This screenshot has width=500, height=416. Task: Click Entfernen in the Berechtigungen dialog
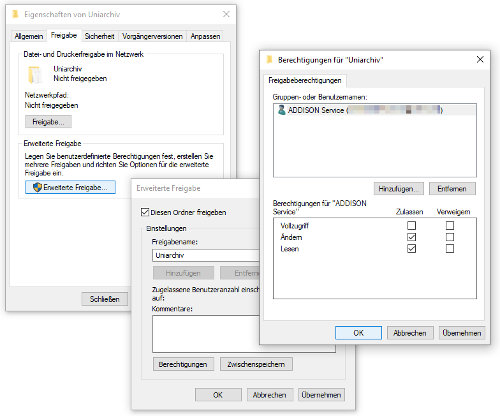tap(452, 189)
